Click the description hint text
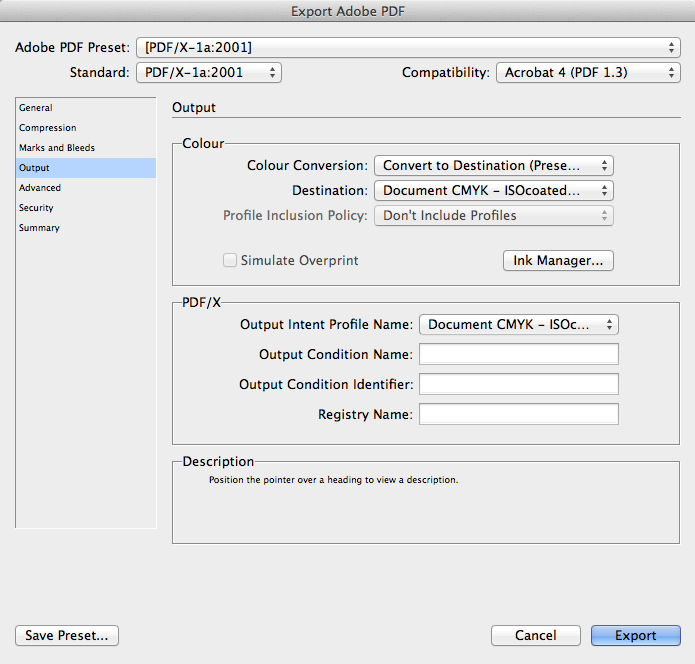The width and height of the screenshot is (695, 664). click(333, 480)
